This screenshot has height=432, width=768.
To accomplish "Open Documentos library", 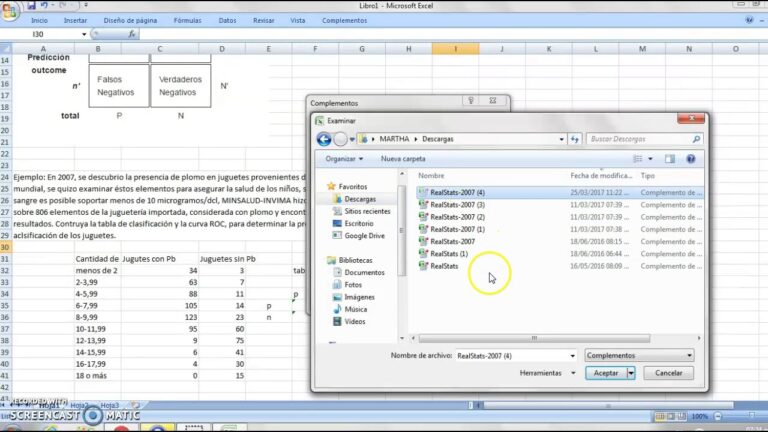I will pyautogui.click(x=359, y=272).
